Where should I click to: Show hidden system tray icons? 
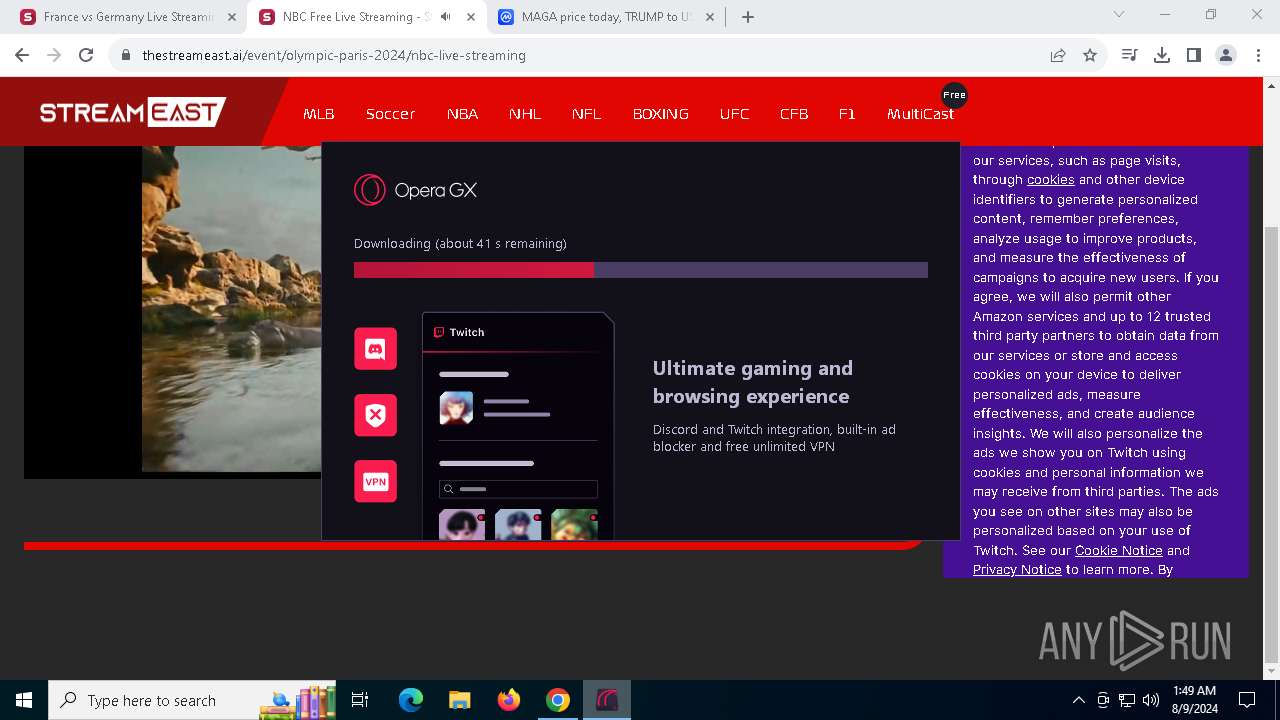(x=1078, y=700)
